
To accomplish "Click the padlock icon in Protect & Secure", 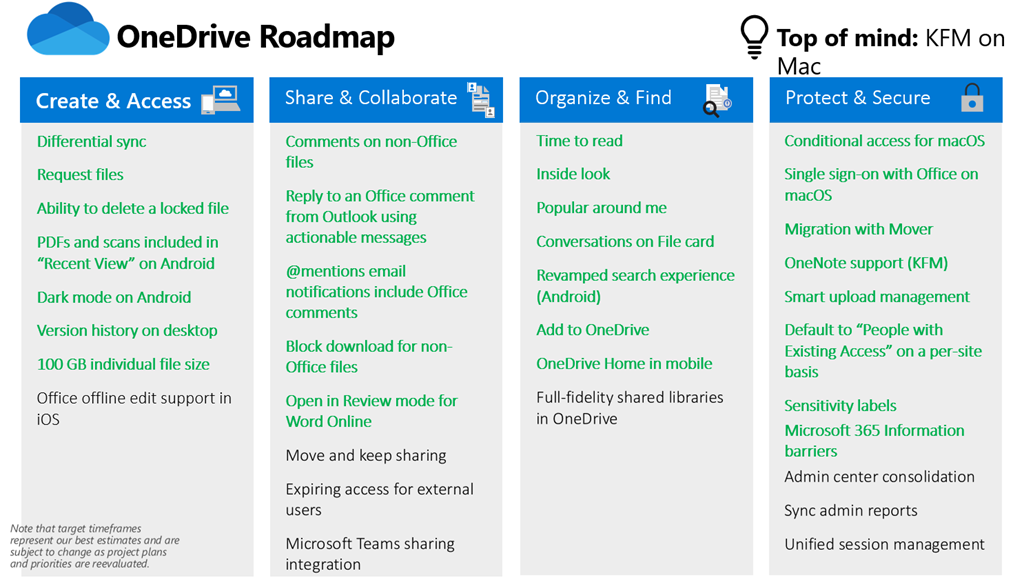I will (970, 98).
